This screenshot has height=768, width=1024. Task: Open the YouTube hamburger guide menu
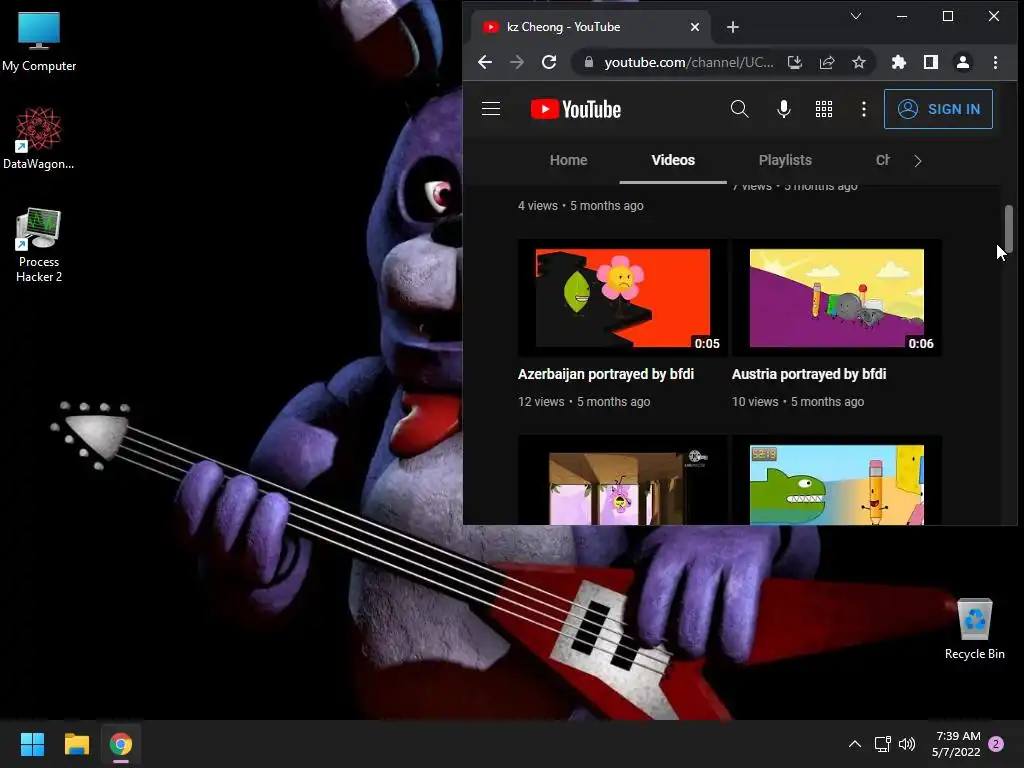(491, 108)
